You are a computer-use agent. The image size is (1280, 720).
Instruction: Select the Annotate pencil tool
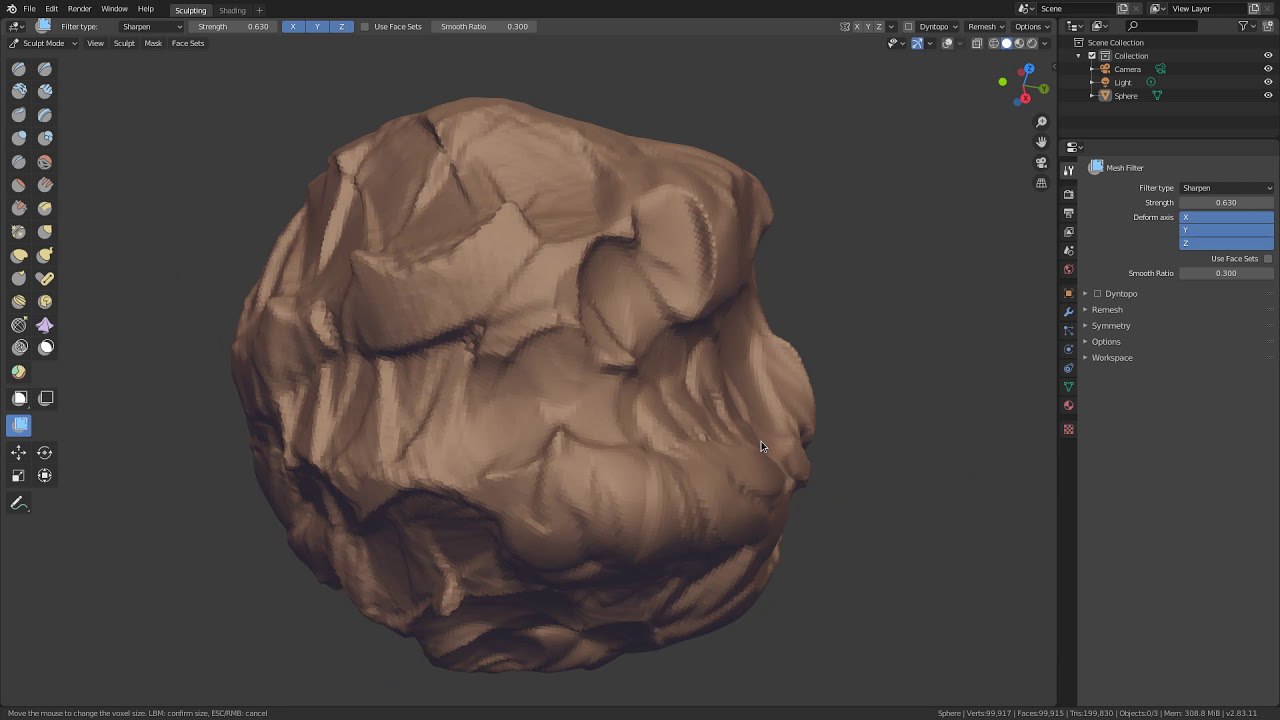(x=19, y=504)
